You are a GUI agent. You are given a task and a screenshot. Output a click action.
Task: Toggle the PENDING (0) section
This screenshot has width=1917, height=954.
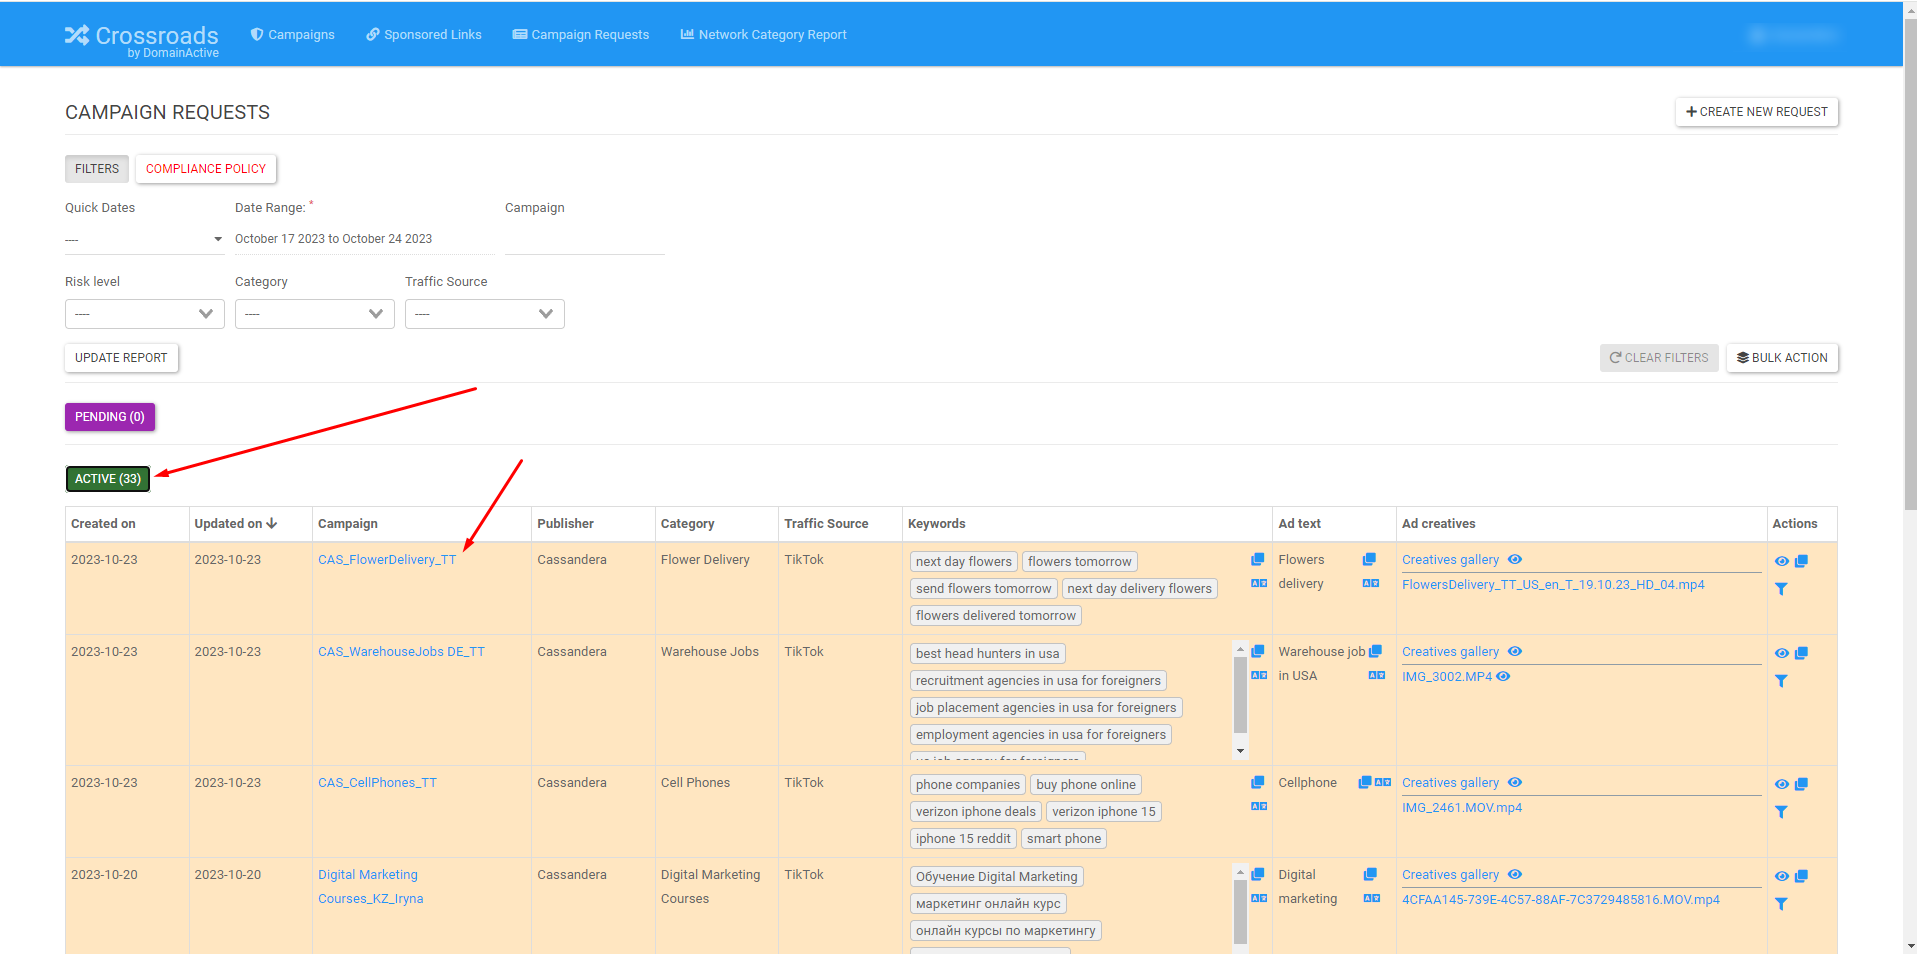[x=110, y=417]
